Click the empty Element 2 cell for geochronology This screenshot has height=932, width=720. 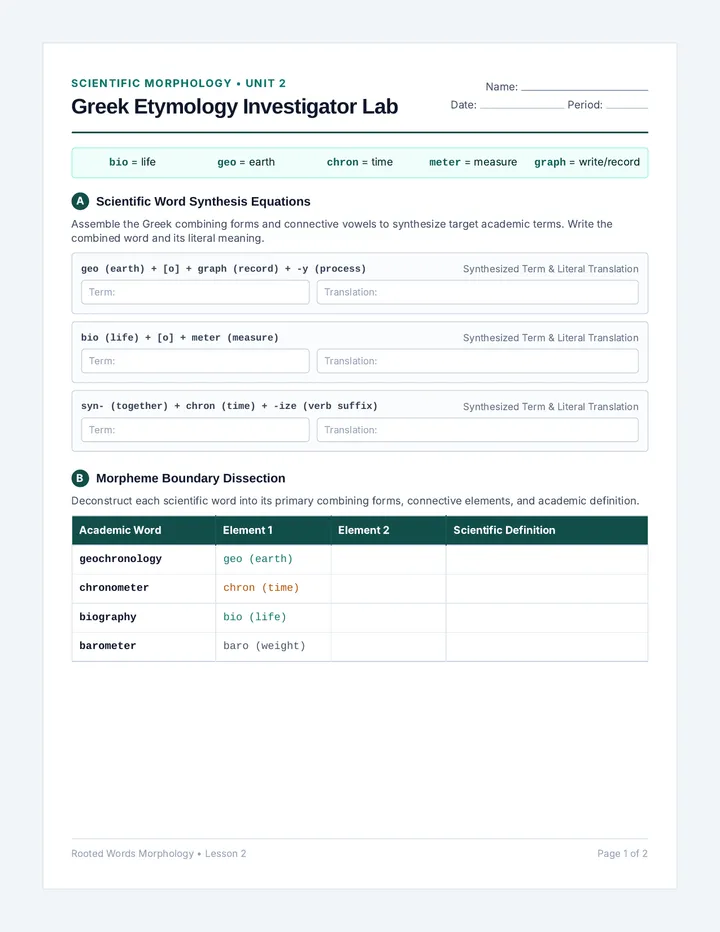(x=388, y=559)
